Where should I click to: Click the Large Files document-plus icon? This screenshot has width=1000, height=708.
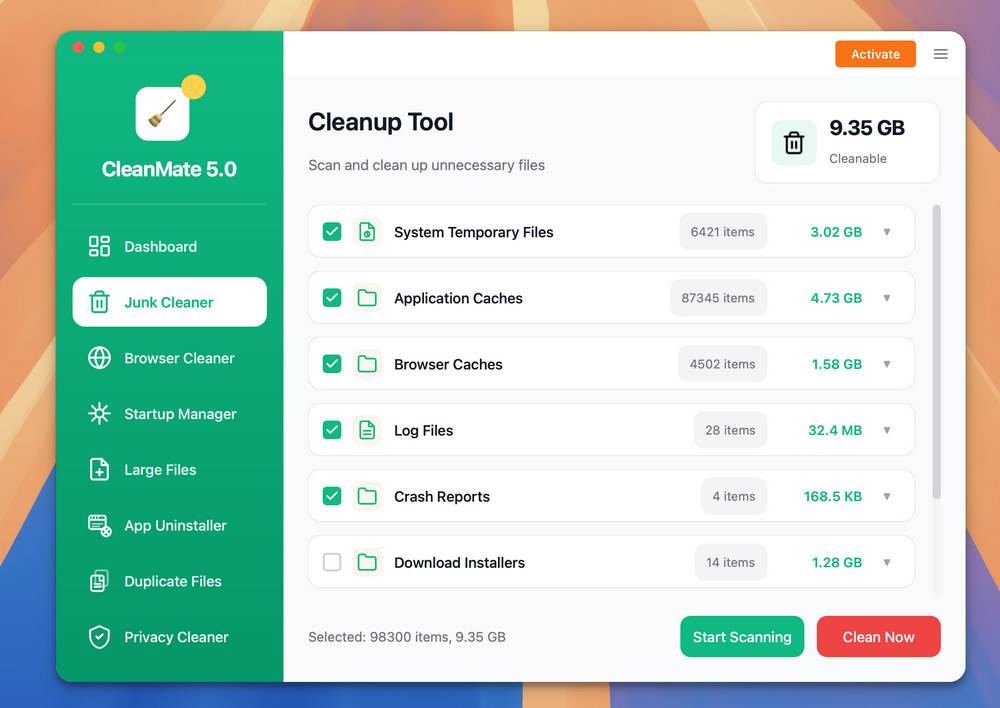(x=99, y=469)
